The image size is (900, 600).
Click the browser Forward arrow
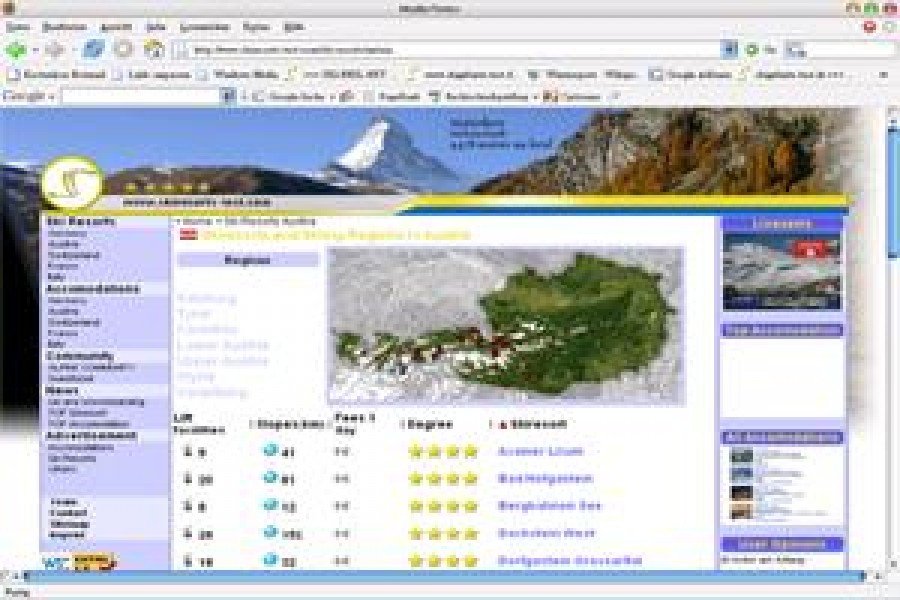(55, 50)
